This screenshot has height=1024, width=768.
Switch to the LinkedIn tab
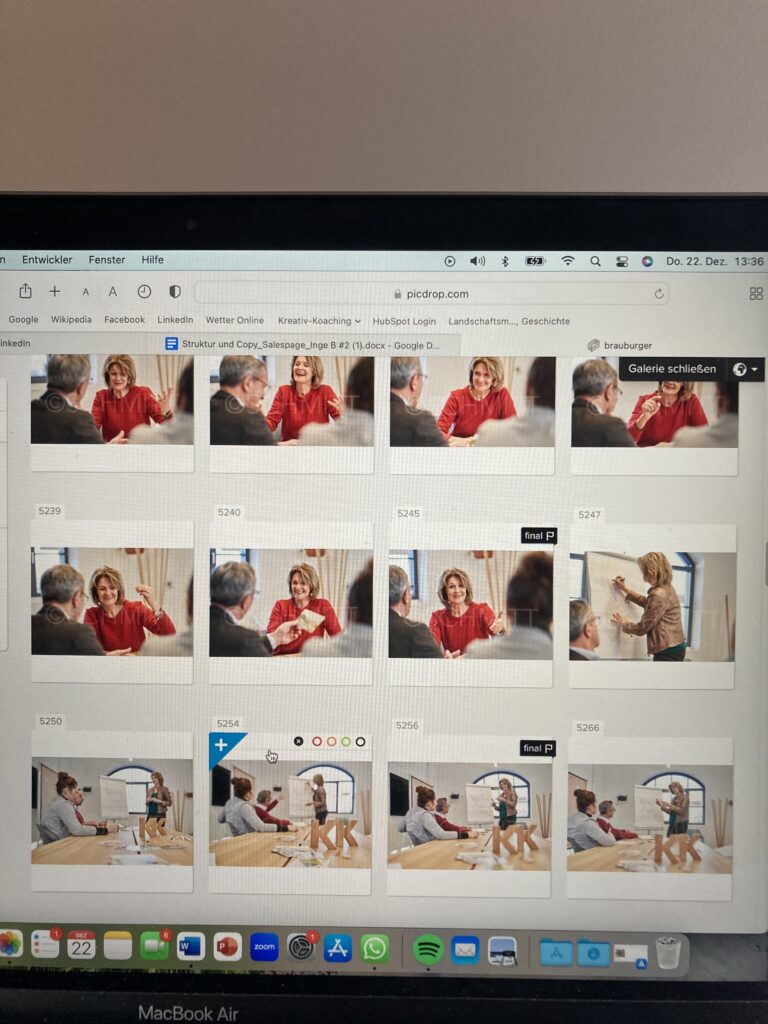click(16, 343)
